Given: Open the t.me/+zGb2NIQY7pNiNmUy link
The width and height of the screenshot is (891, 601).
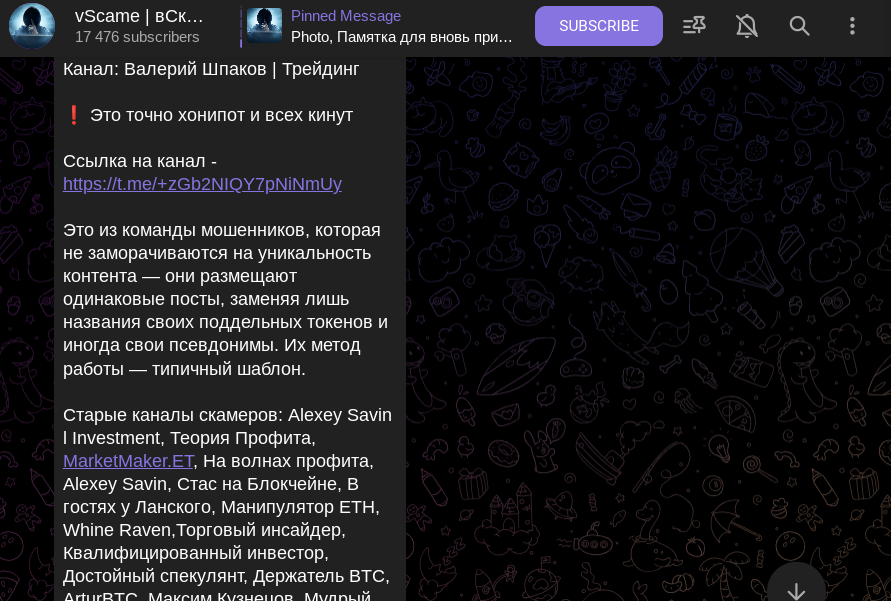Looking at the screenshot, I should (202, 183).
